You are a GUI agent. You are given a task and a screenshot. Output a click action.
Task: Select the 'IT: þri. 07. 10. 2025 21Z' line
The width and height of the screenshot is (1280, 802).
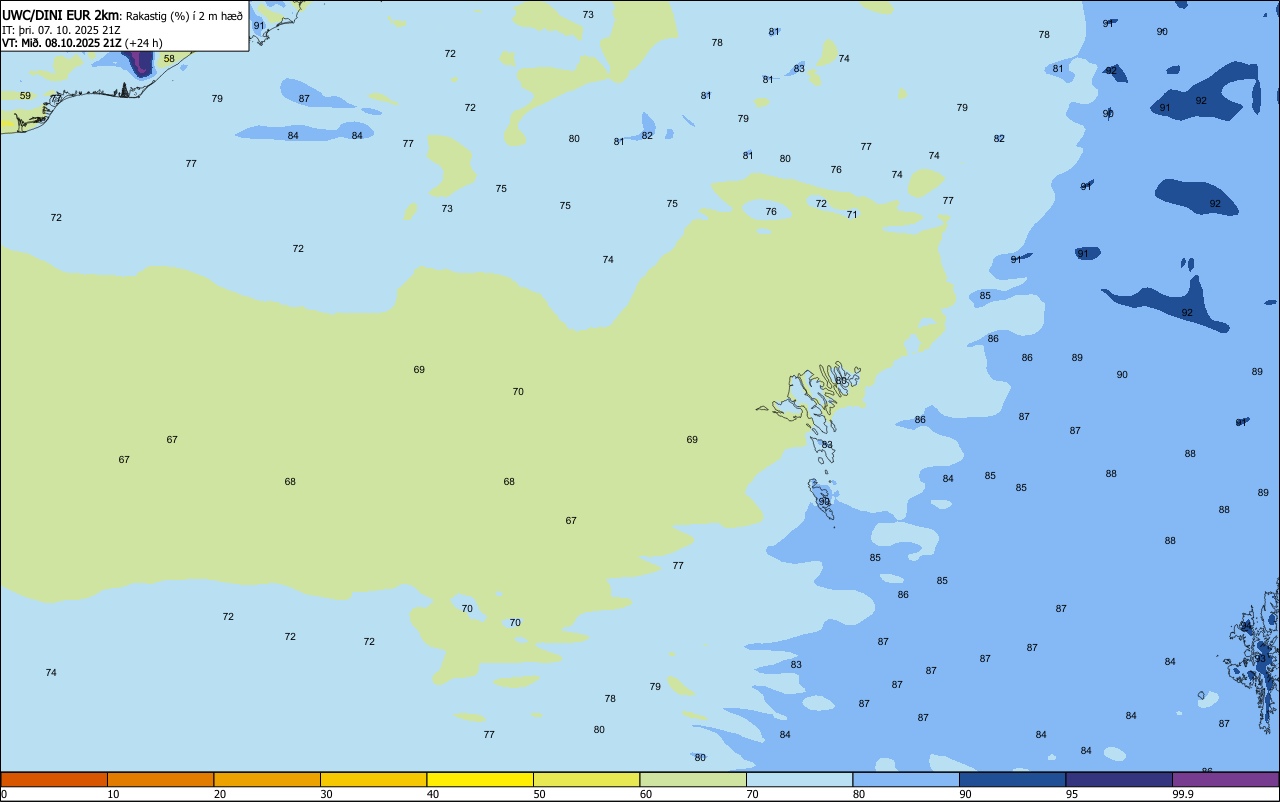(x=62, y=30)
